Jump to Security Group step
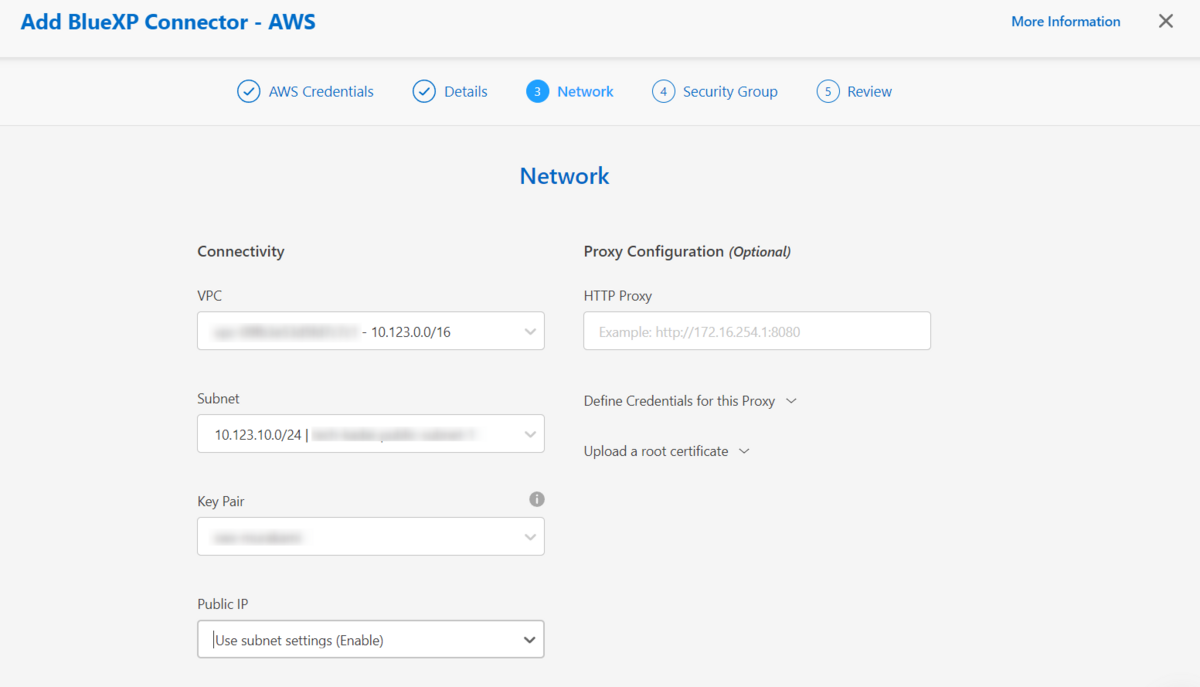This screenshot has width=1200, height=687. click(730, 91)
